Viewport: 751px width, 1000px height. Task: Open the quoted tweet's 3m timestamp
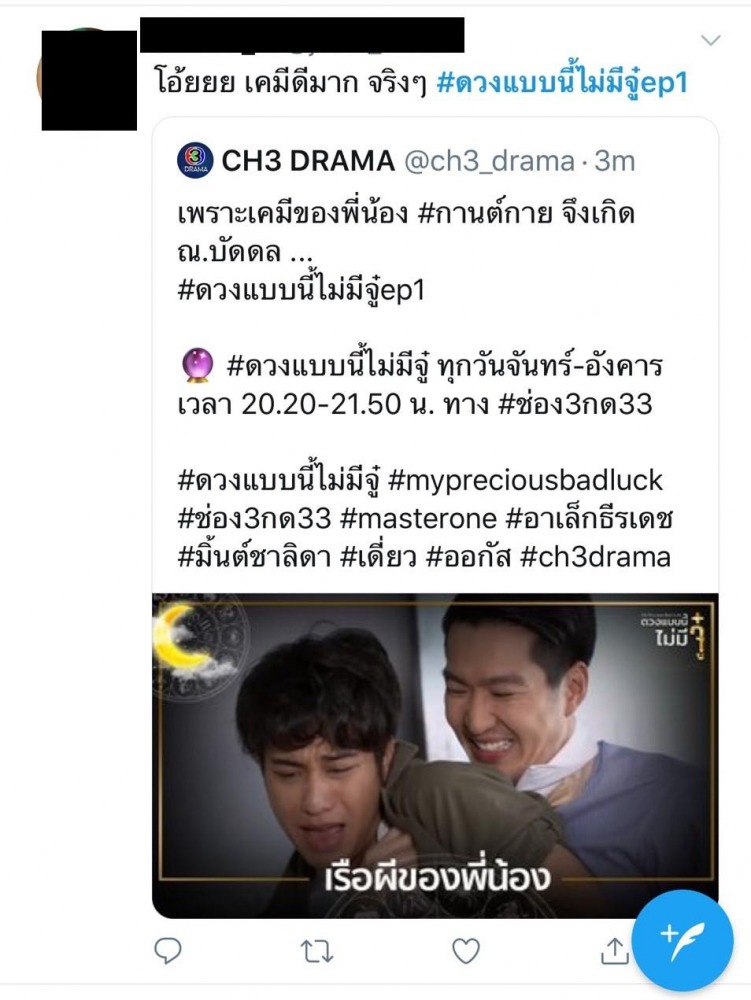(615, 161)
